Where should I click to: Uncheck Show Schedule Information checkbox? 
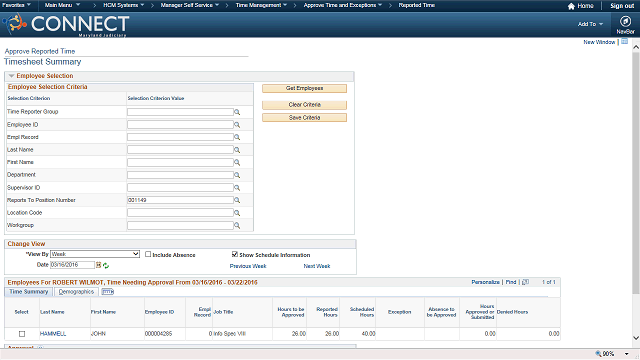coord(235,254)
